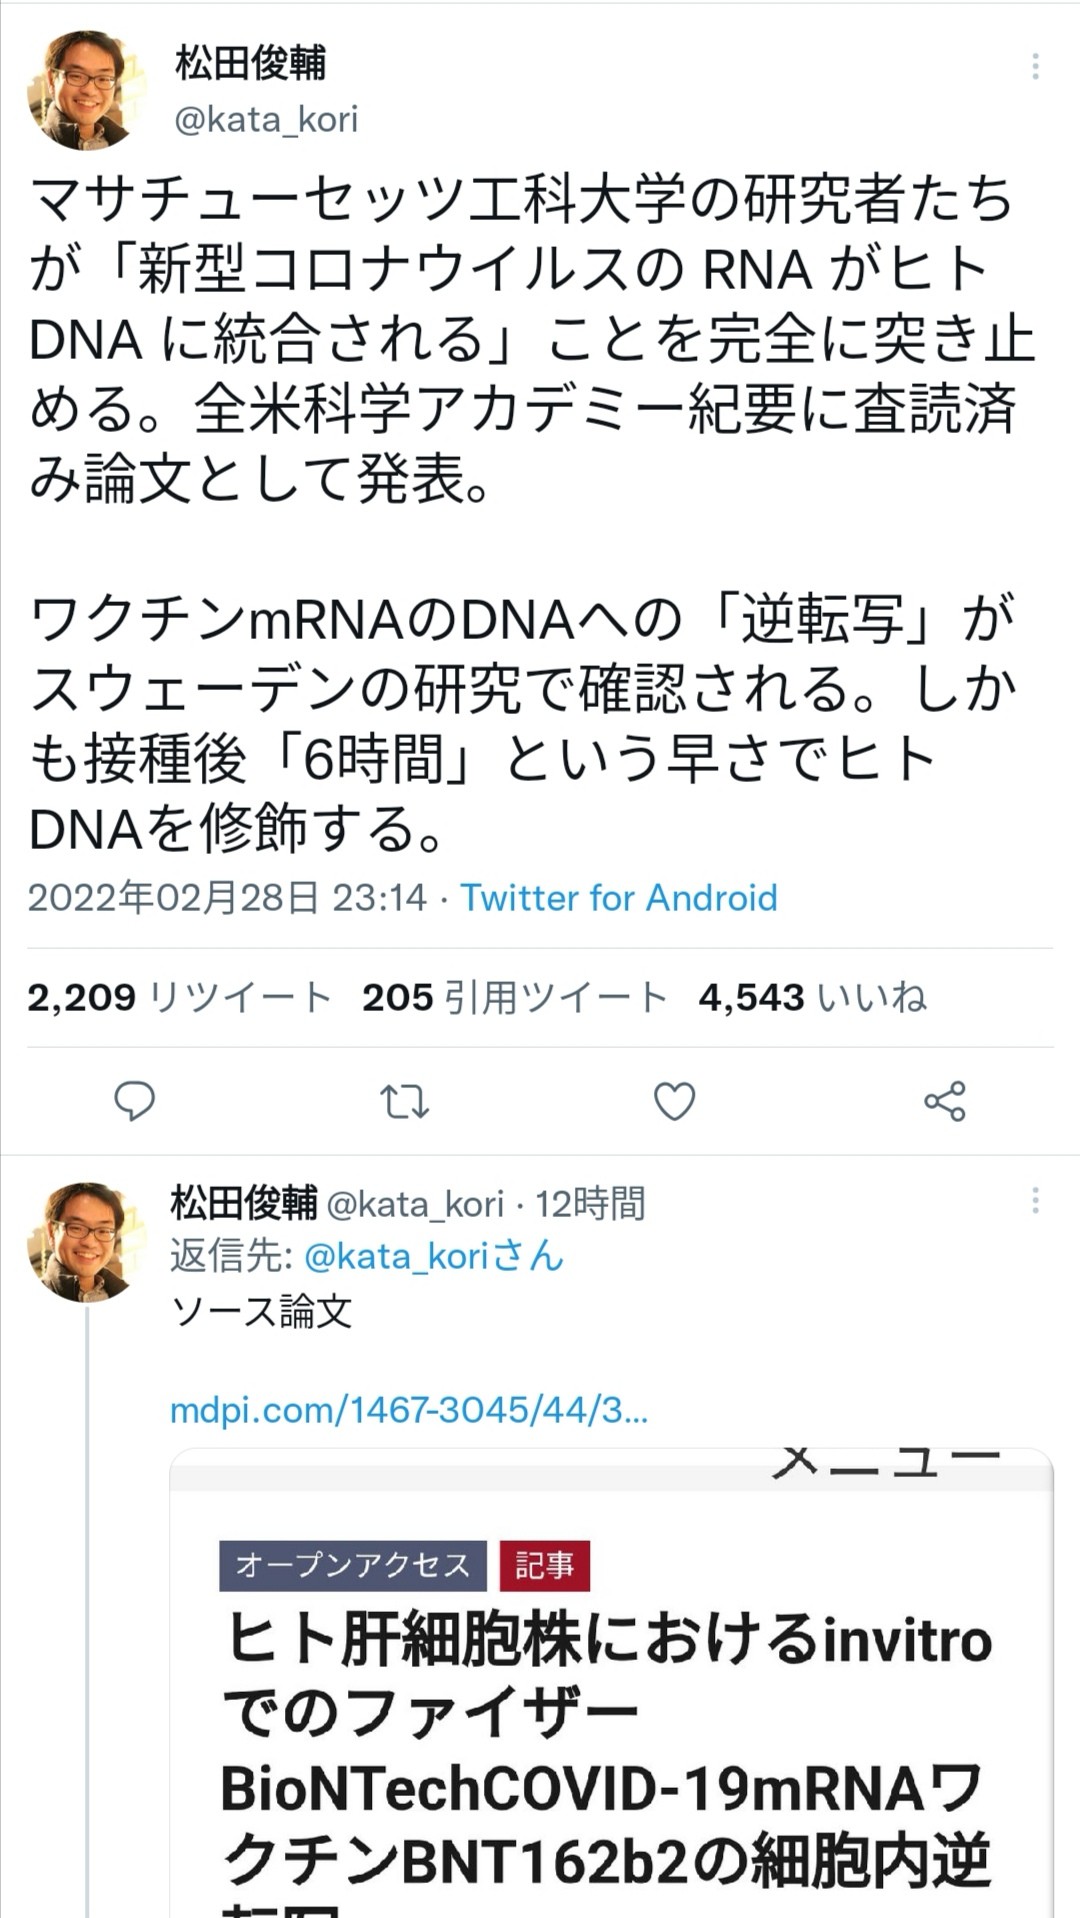
Task: View the 205 quote tweets
Action: (x=514, y=997)
